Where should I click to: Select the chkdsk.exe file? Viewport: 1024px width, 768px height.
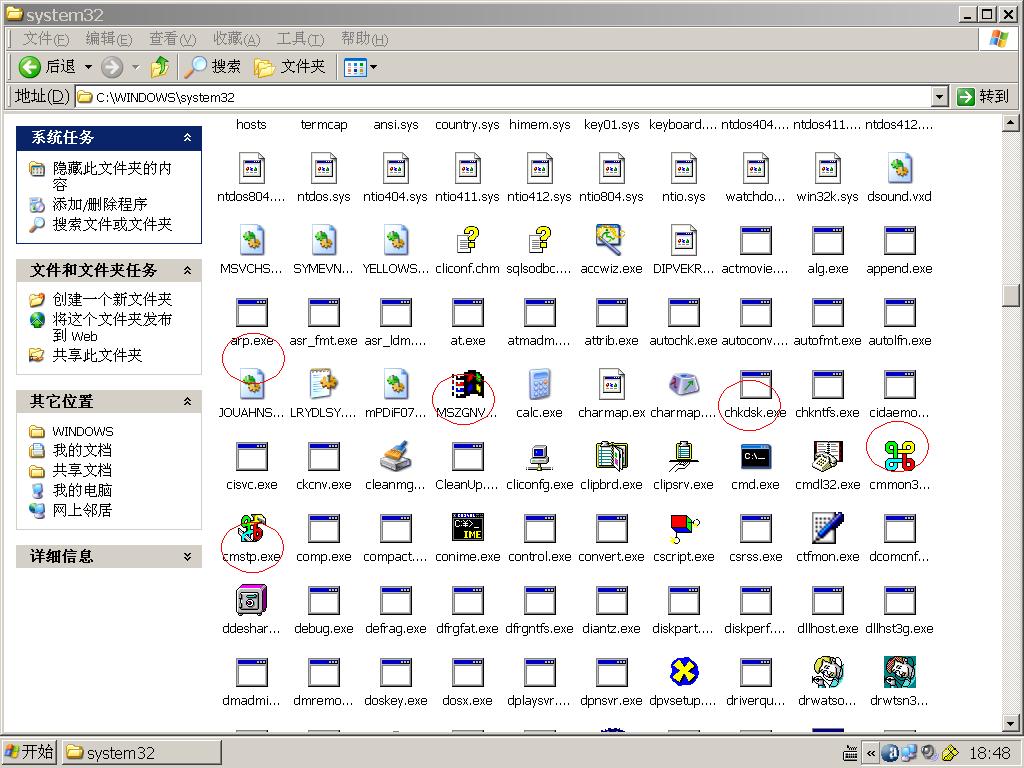tap(755, 393)
